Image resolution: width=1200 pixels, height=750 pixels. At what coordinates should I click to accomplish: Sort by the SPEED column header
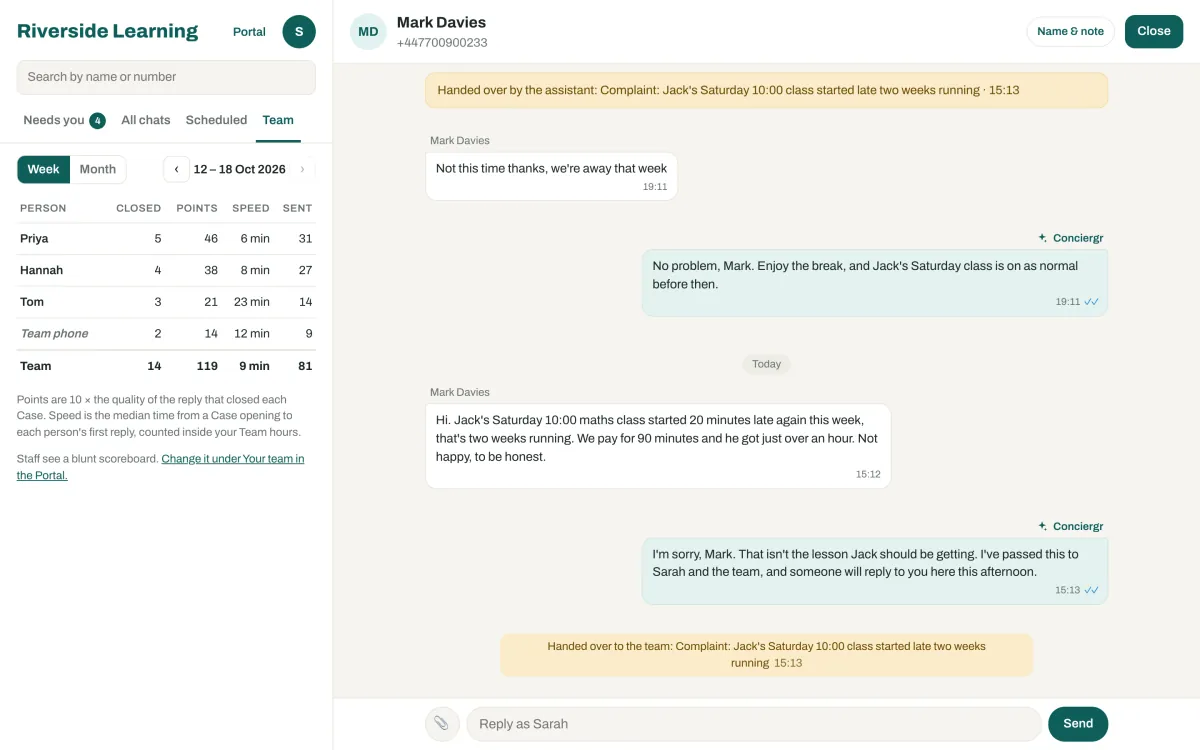coord(251,208)
